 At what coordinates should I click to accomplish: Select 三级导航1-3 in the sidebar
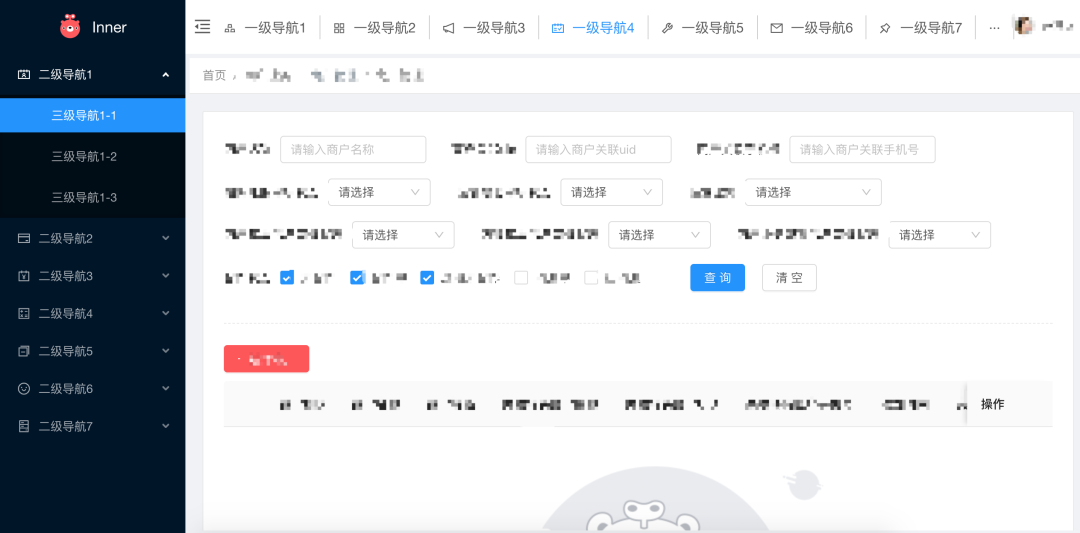[x=92, y=198]
